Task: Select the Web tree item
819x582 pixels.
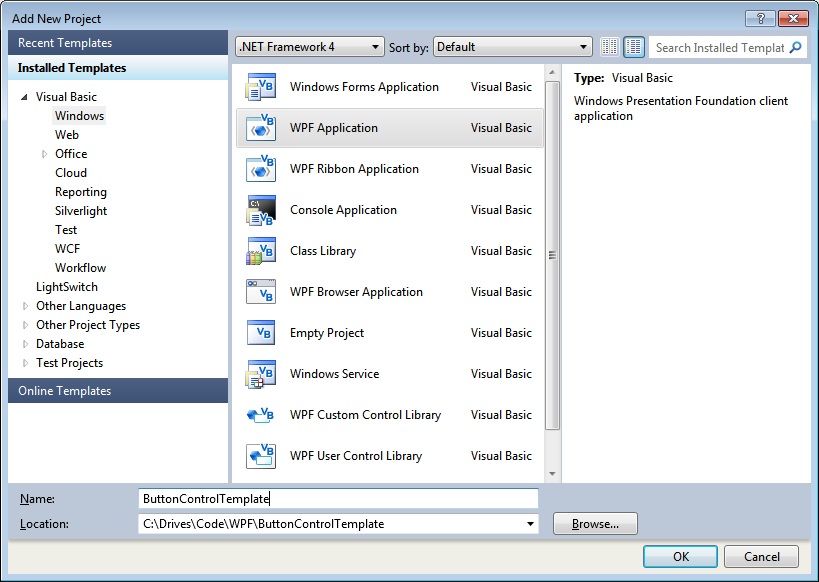Action: tap(67, 135)
